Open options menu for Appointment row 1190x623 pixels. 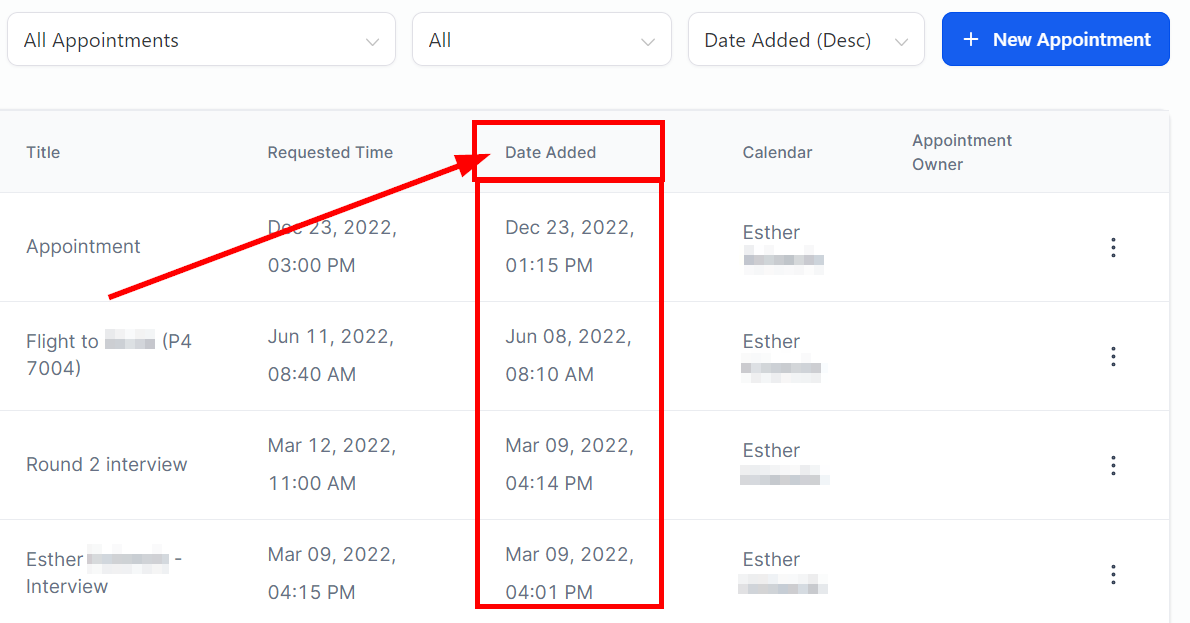point(1113,247)
